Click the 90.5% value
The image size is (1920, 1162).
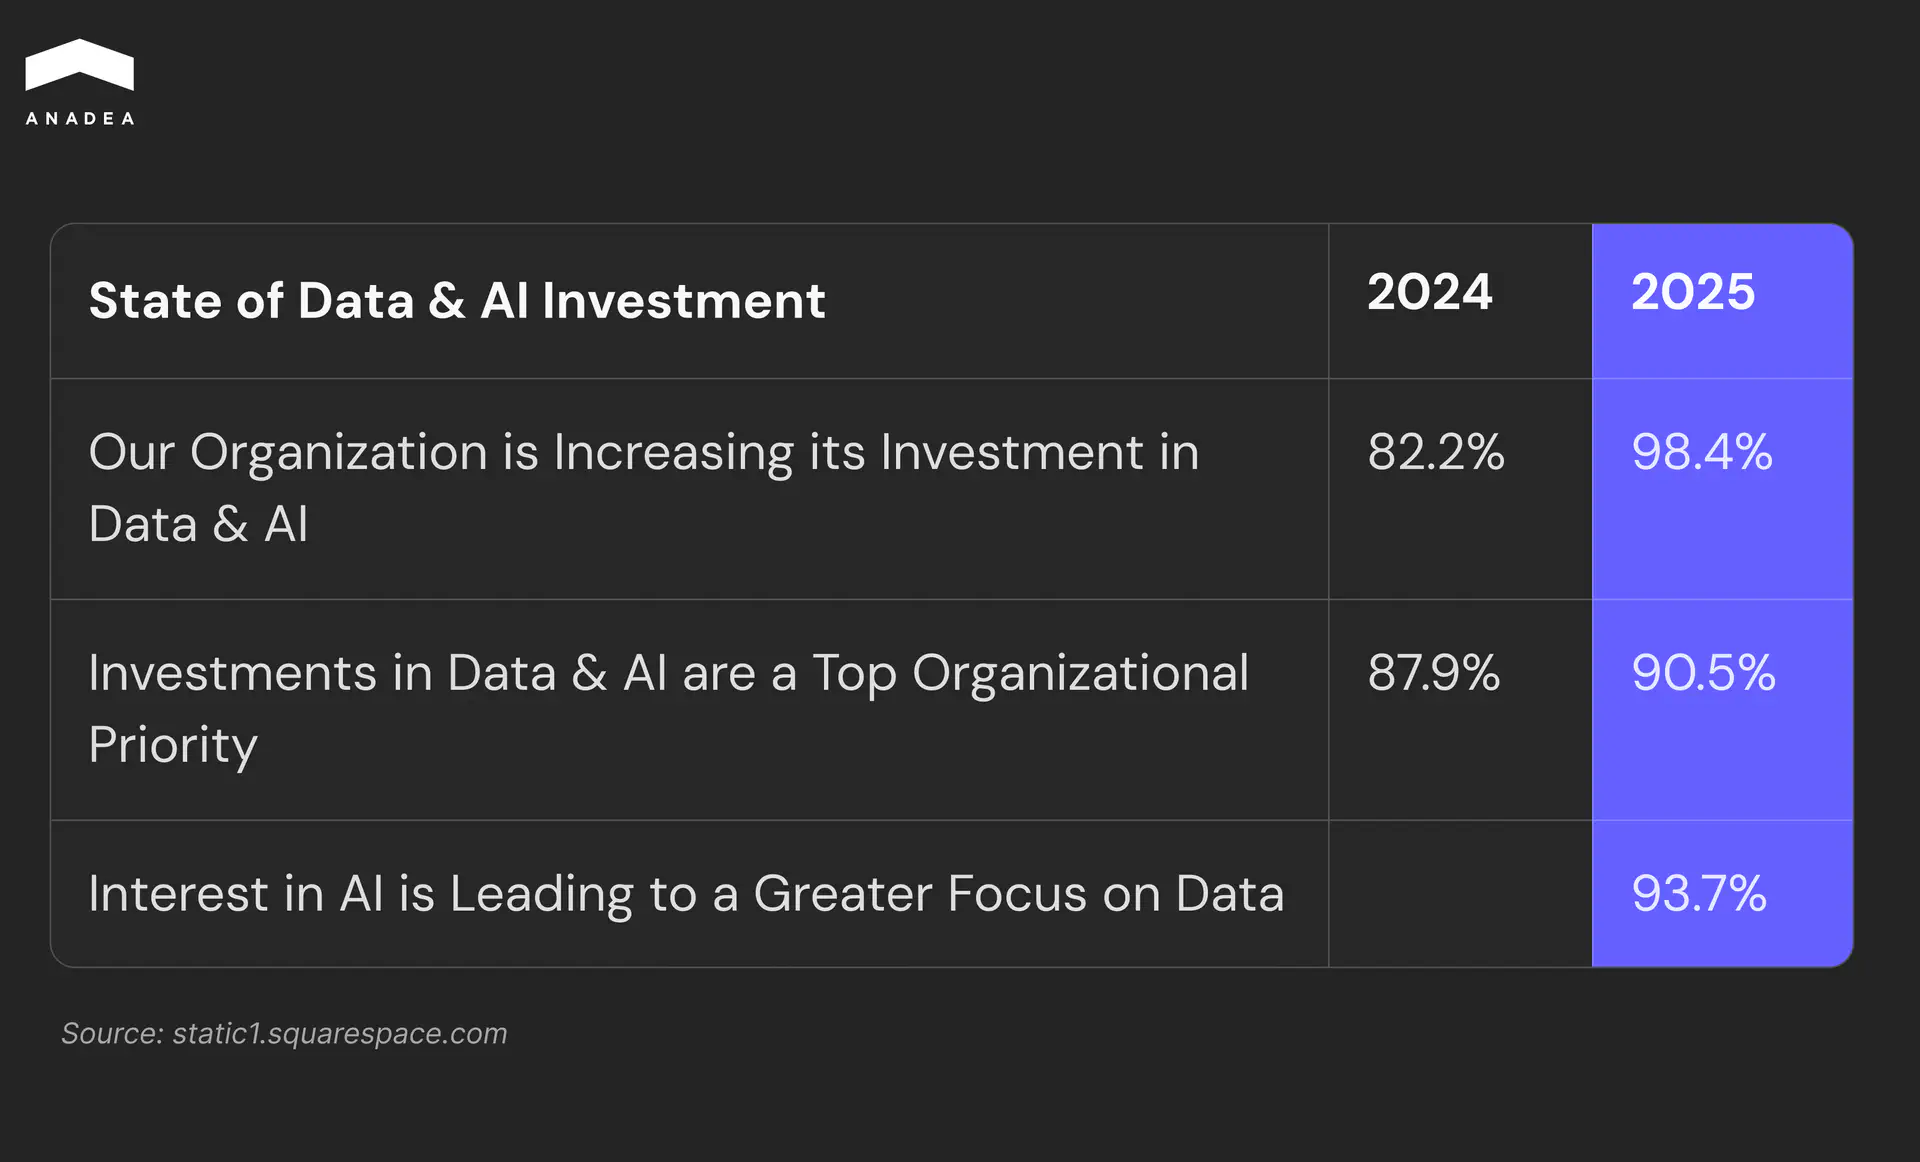(1703, 673)
